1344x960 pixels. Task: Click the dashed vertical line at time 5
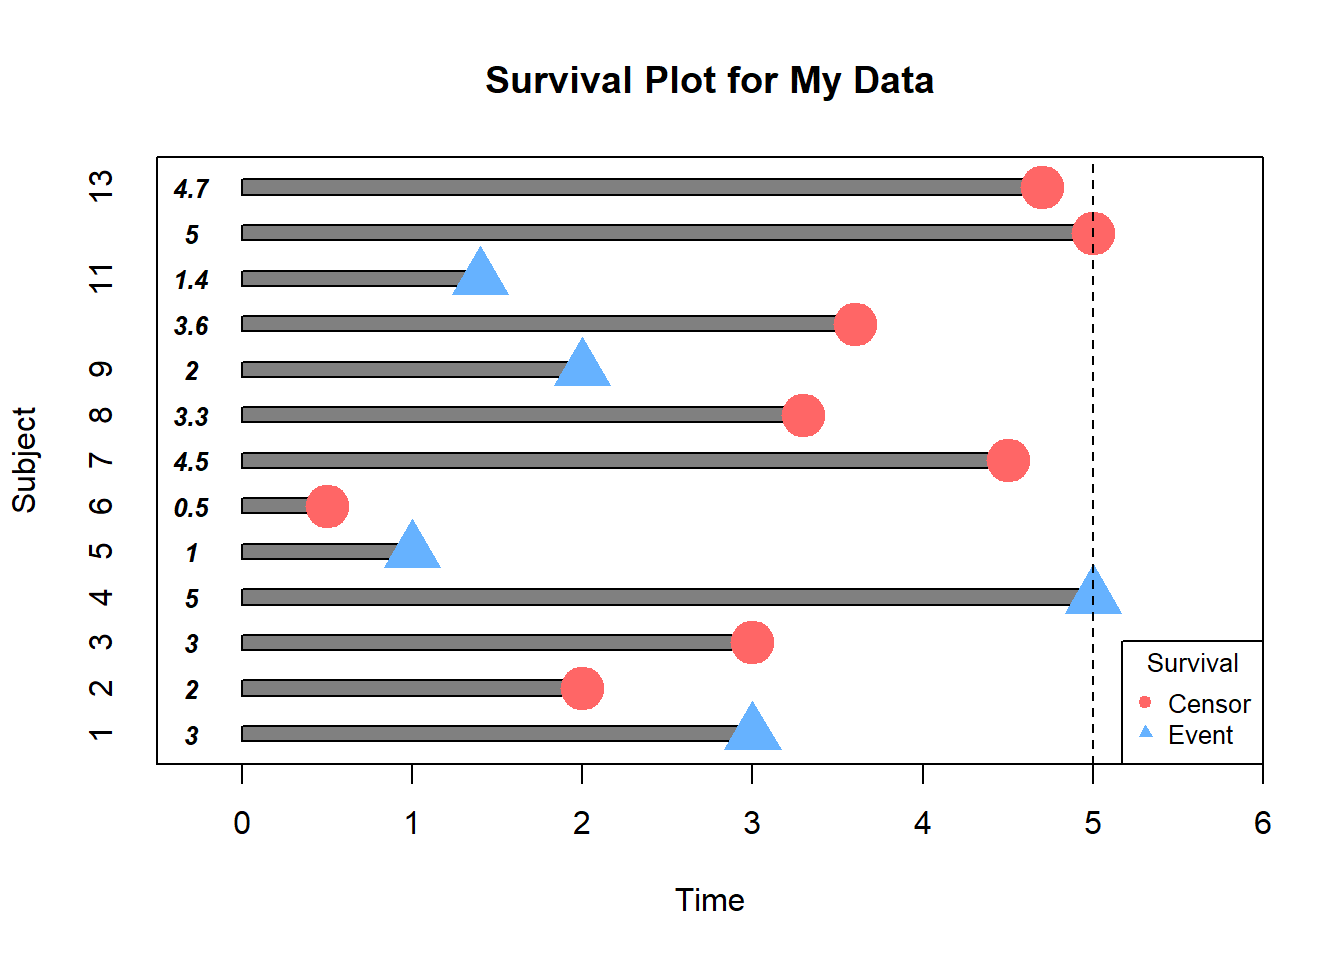pos(1093,400)
